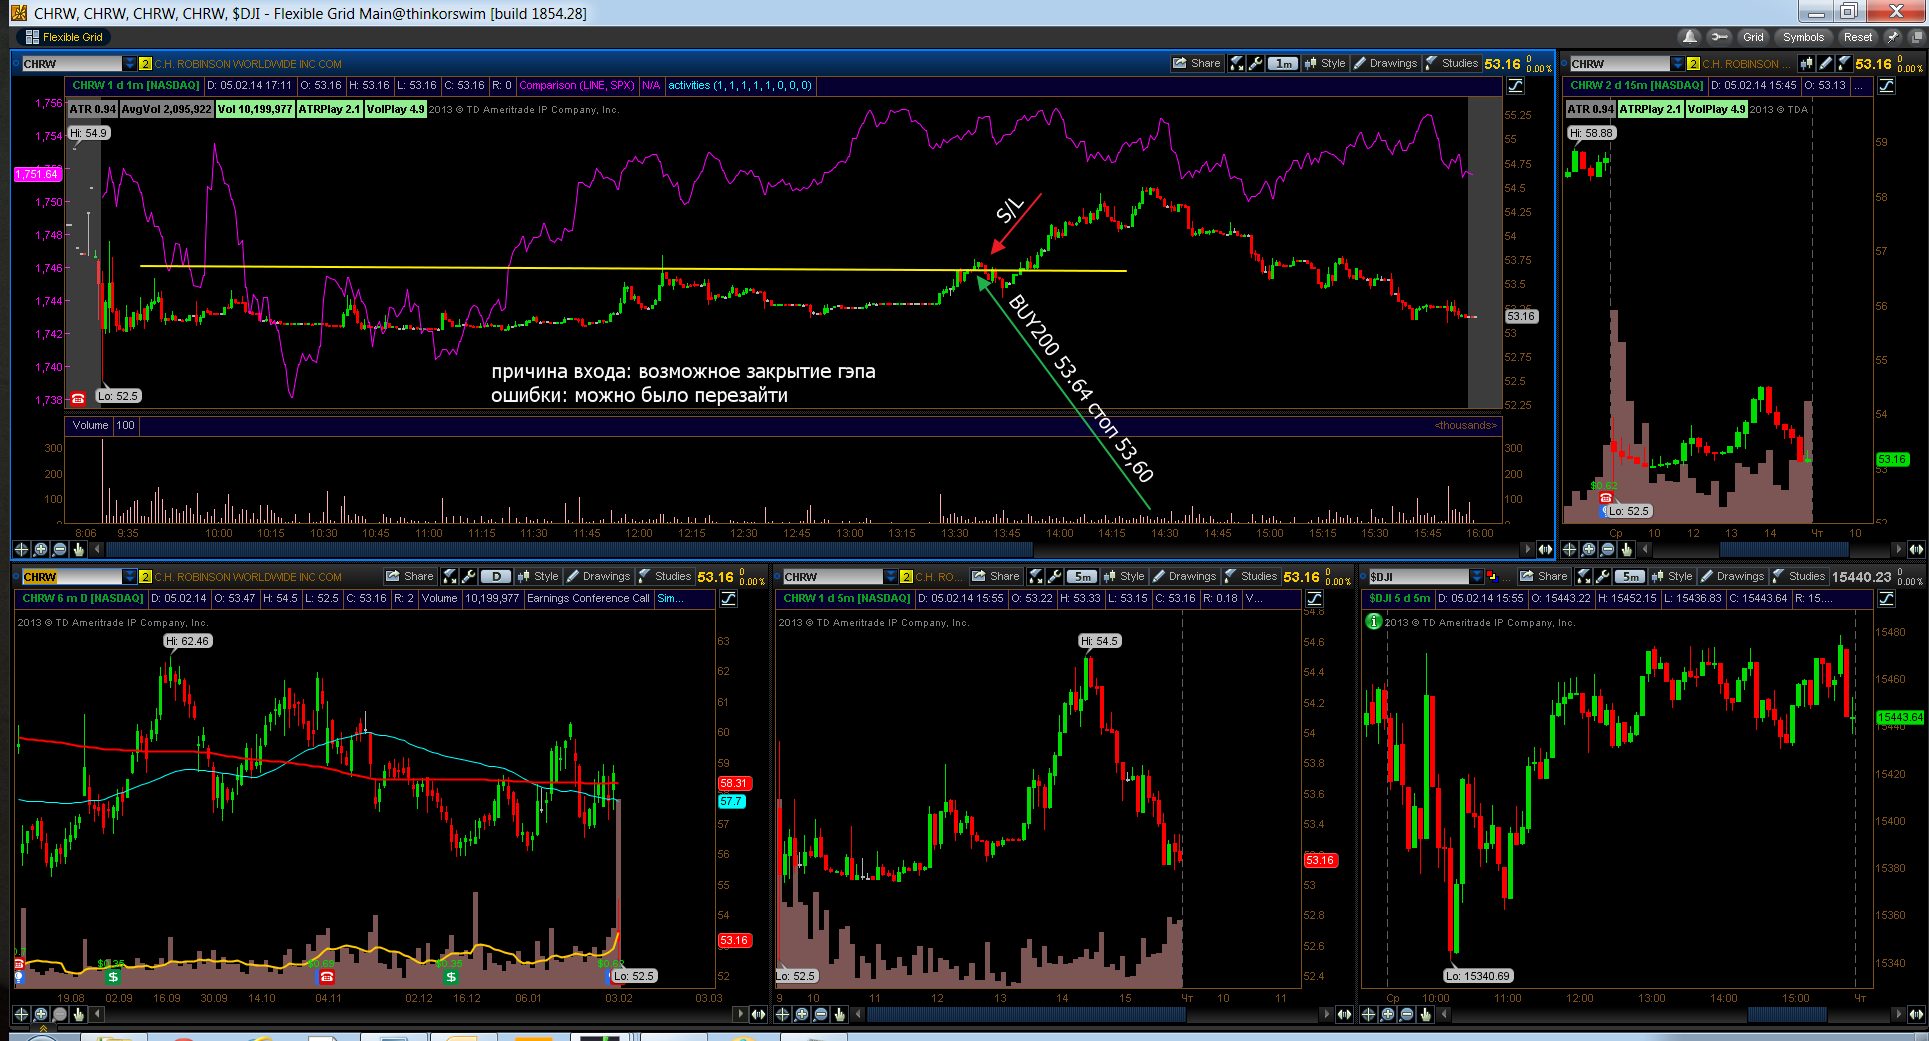1929x1041 pixels.
Task: Toggle chart scale icon in daily chart
Action: (x=728, y=599)
